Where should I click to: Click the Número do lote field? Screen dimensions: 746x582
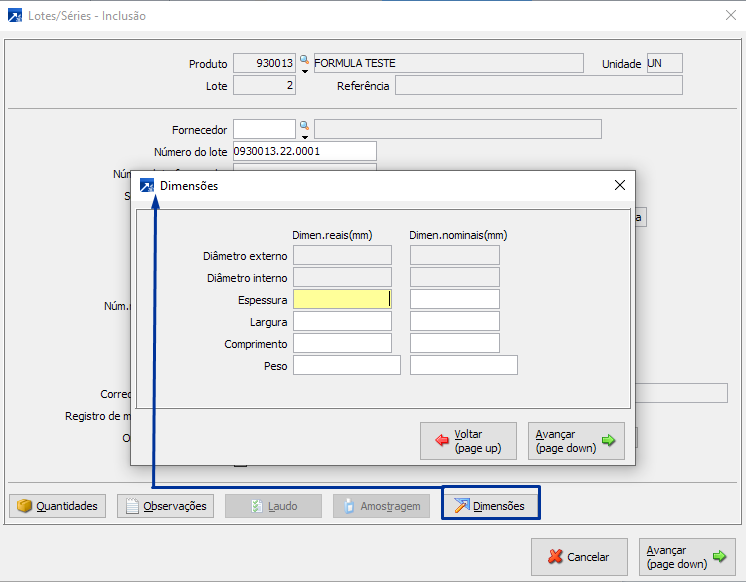[x=304, y=151]
